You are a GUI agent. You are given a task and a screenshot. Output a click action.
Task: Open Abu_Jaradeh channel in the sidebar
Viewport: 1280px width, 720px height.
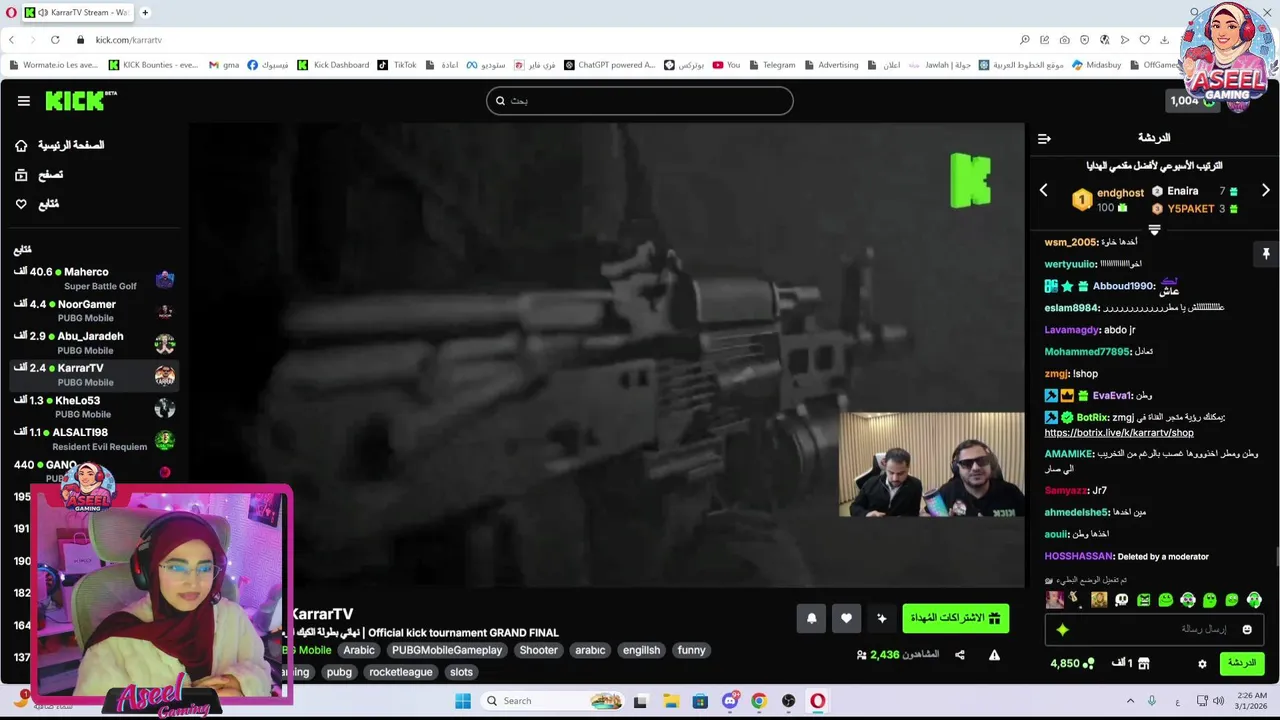[x=95, y=343]
